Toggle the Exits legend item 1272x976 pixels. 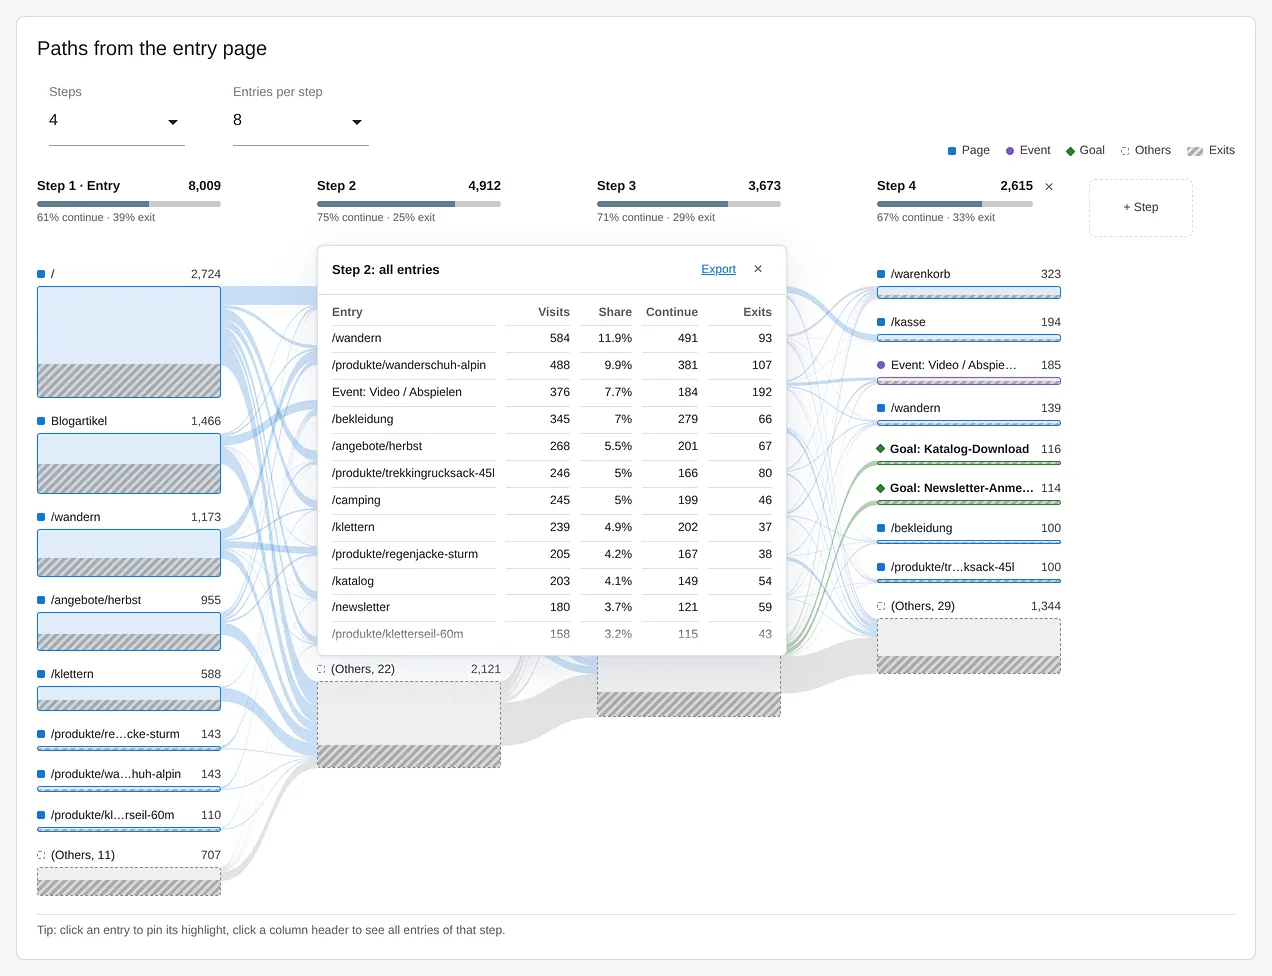coord(1211,150)
